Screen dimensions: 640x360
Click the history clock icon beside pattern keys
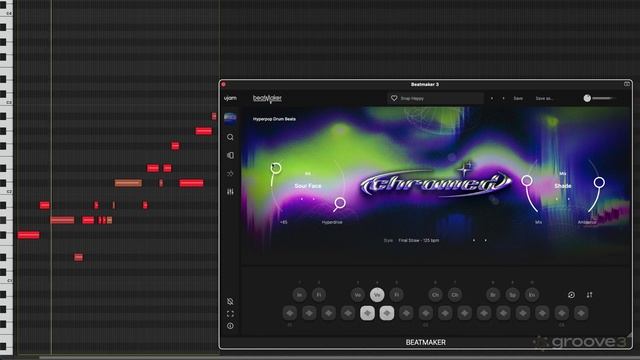point(571,295)
